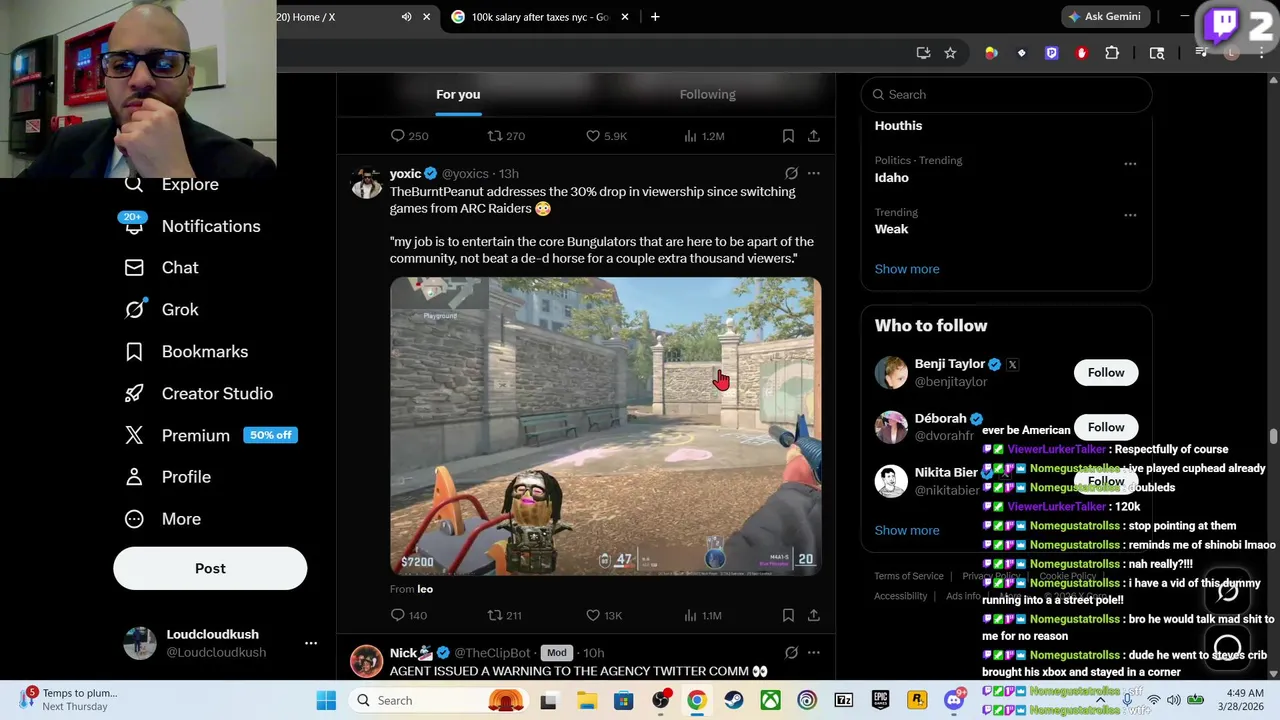View analytics of yoxic post 1.1M
The height and width of the screenshot is (720, 1280).
(702, 615)
